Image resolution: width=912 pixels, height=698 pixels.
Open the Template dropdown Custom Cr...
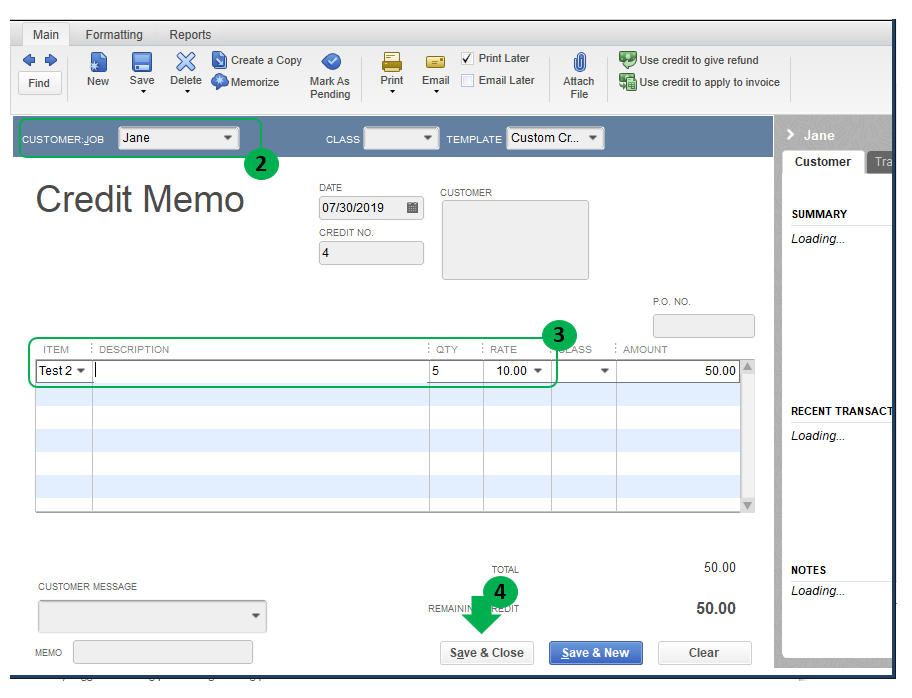click(x=593, y=138)
